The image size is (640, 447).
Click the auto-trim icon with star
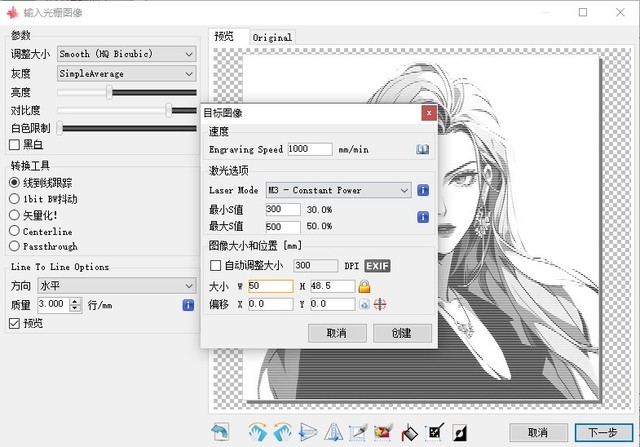383,432
